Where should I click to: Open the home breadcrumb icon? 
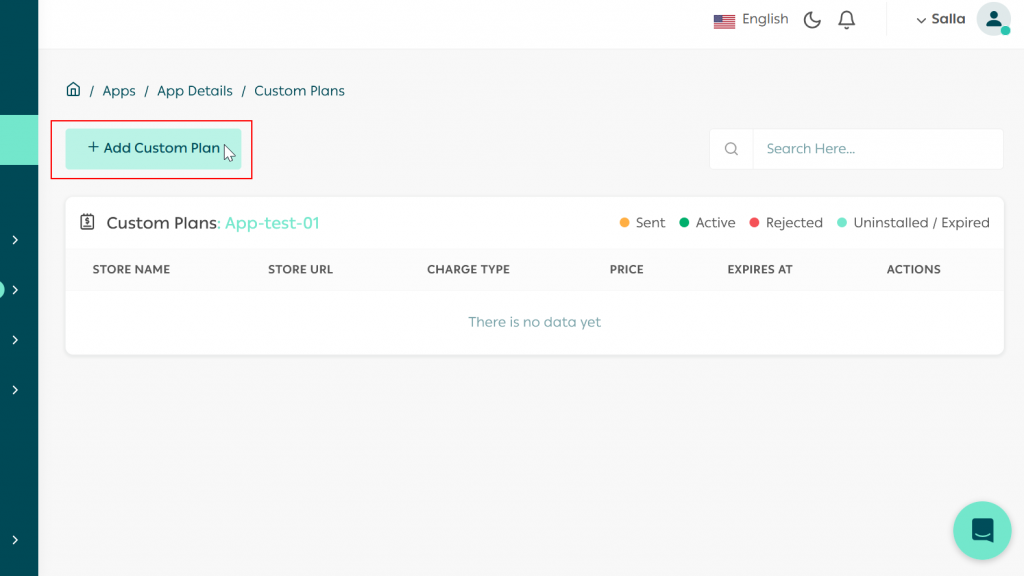pyautogui.click(x=73, y=89)
